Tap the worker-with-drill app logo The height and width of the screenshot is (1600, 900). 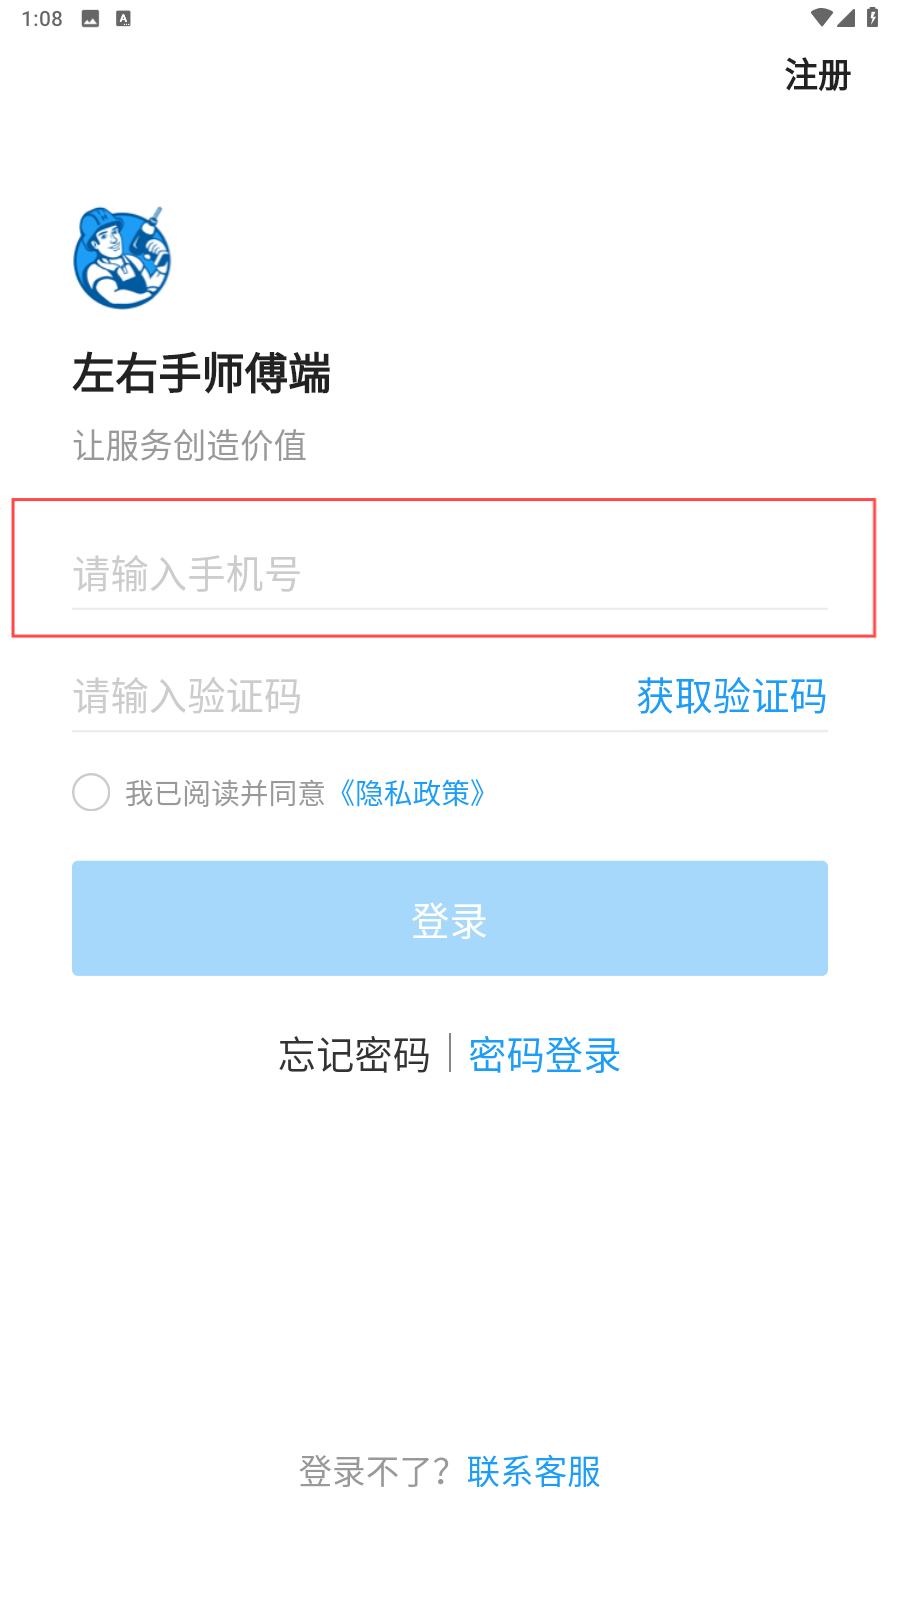click(122, 258)
